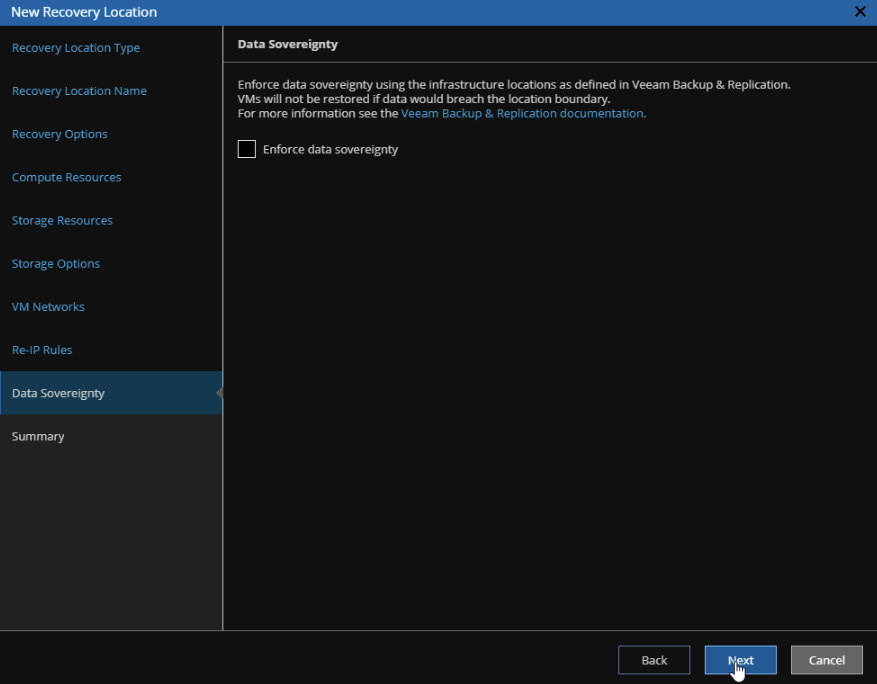Click the Back button

654,660
